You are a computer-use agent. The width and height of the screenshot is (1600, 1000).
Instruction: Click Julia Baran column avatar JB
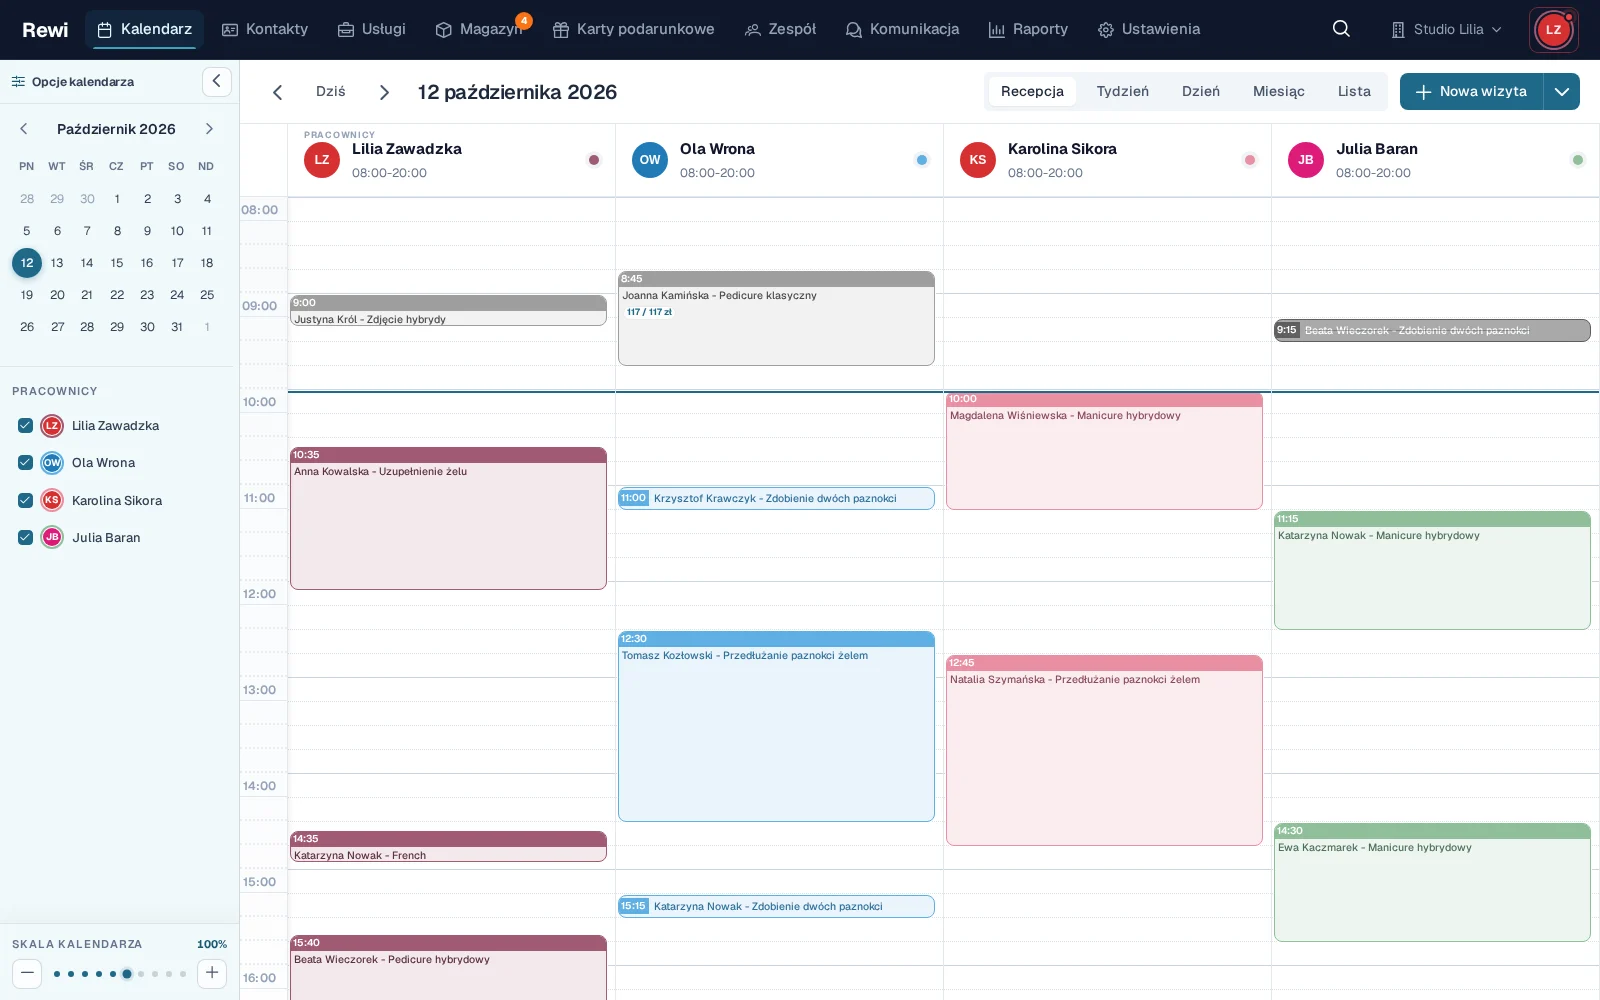1306,160
